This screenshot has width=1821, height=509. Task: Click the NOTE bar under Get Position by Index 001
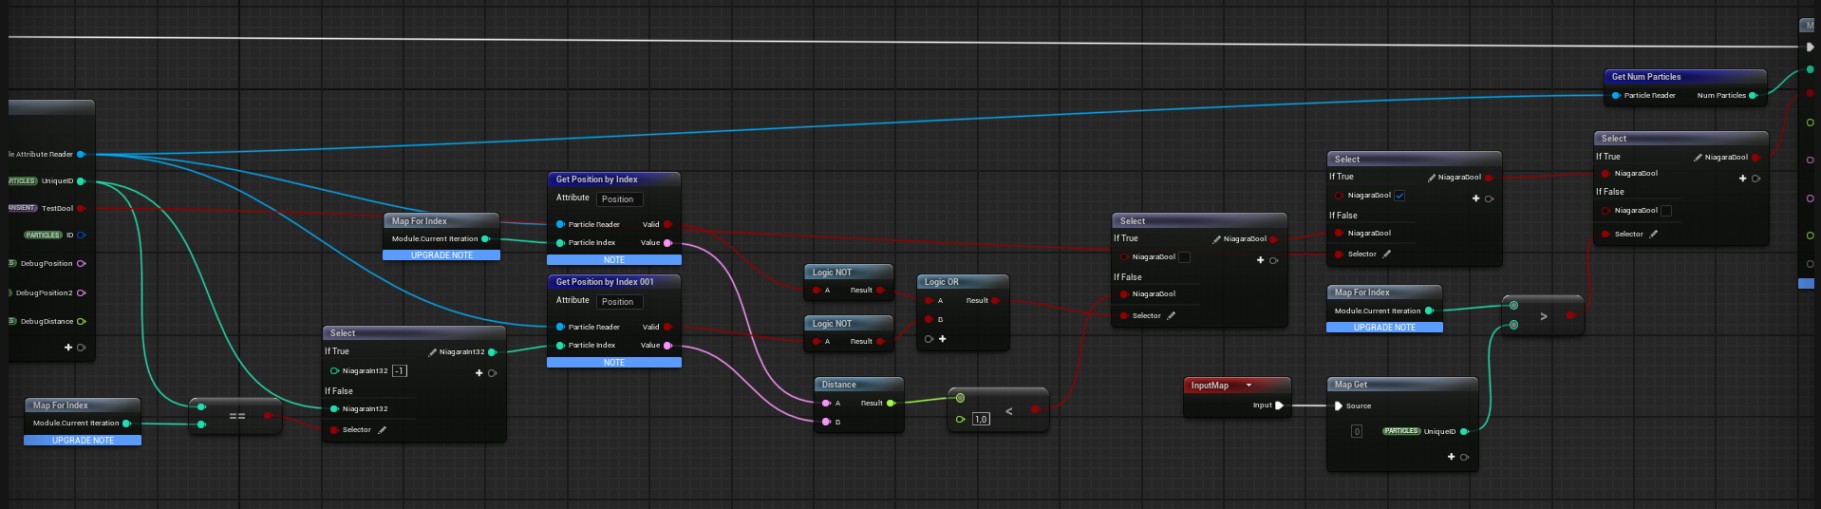tap(613, 362)
